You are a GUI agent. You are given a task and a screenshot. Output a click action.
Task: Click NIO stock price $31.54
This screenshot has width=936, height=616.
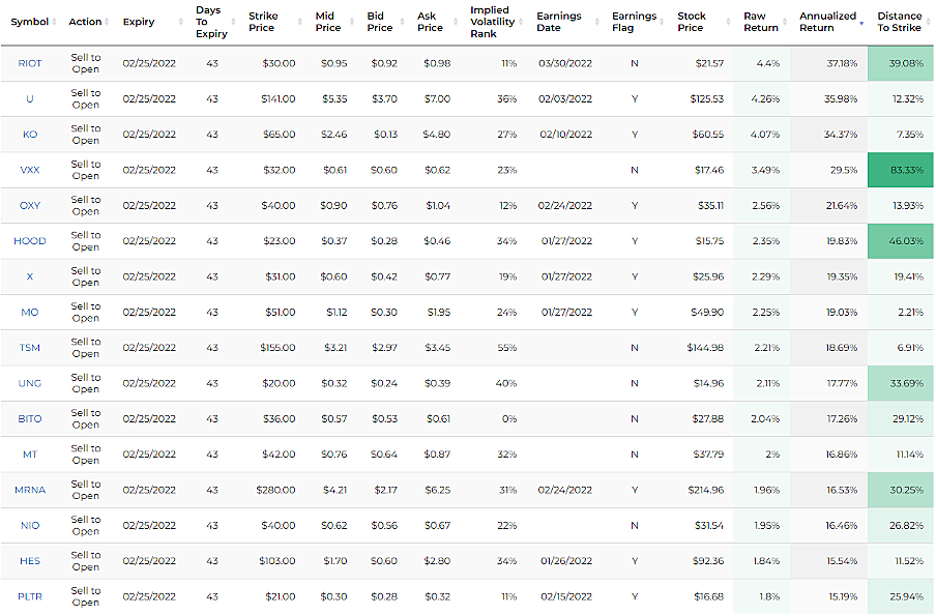pos(709,525)
